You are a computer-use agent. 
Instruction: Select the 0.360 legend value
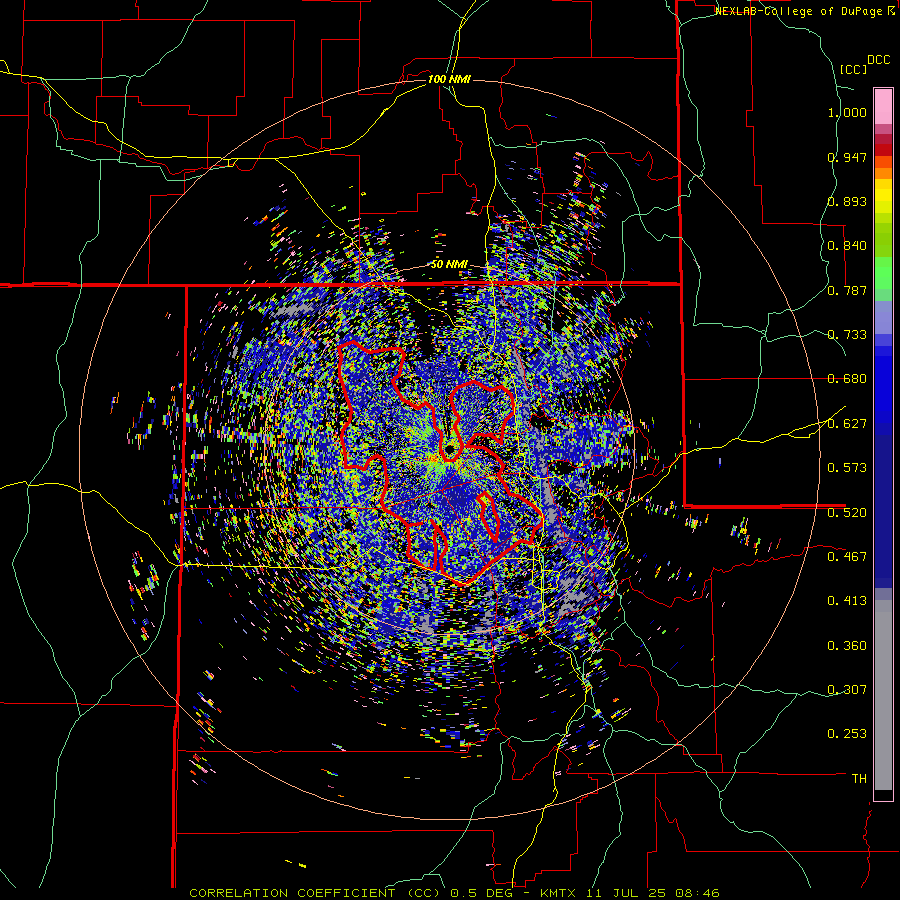847,646
